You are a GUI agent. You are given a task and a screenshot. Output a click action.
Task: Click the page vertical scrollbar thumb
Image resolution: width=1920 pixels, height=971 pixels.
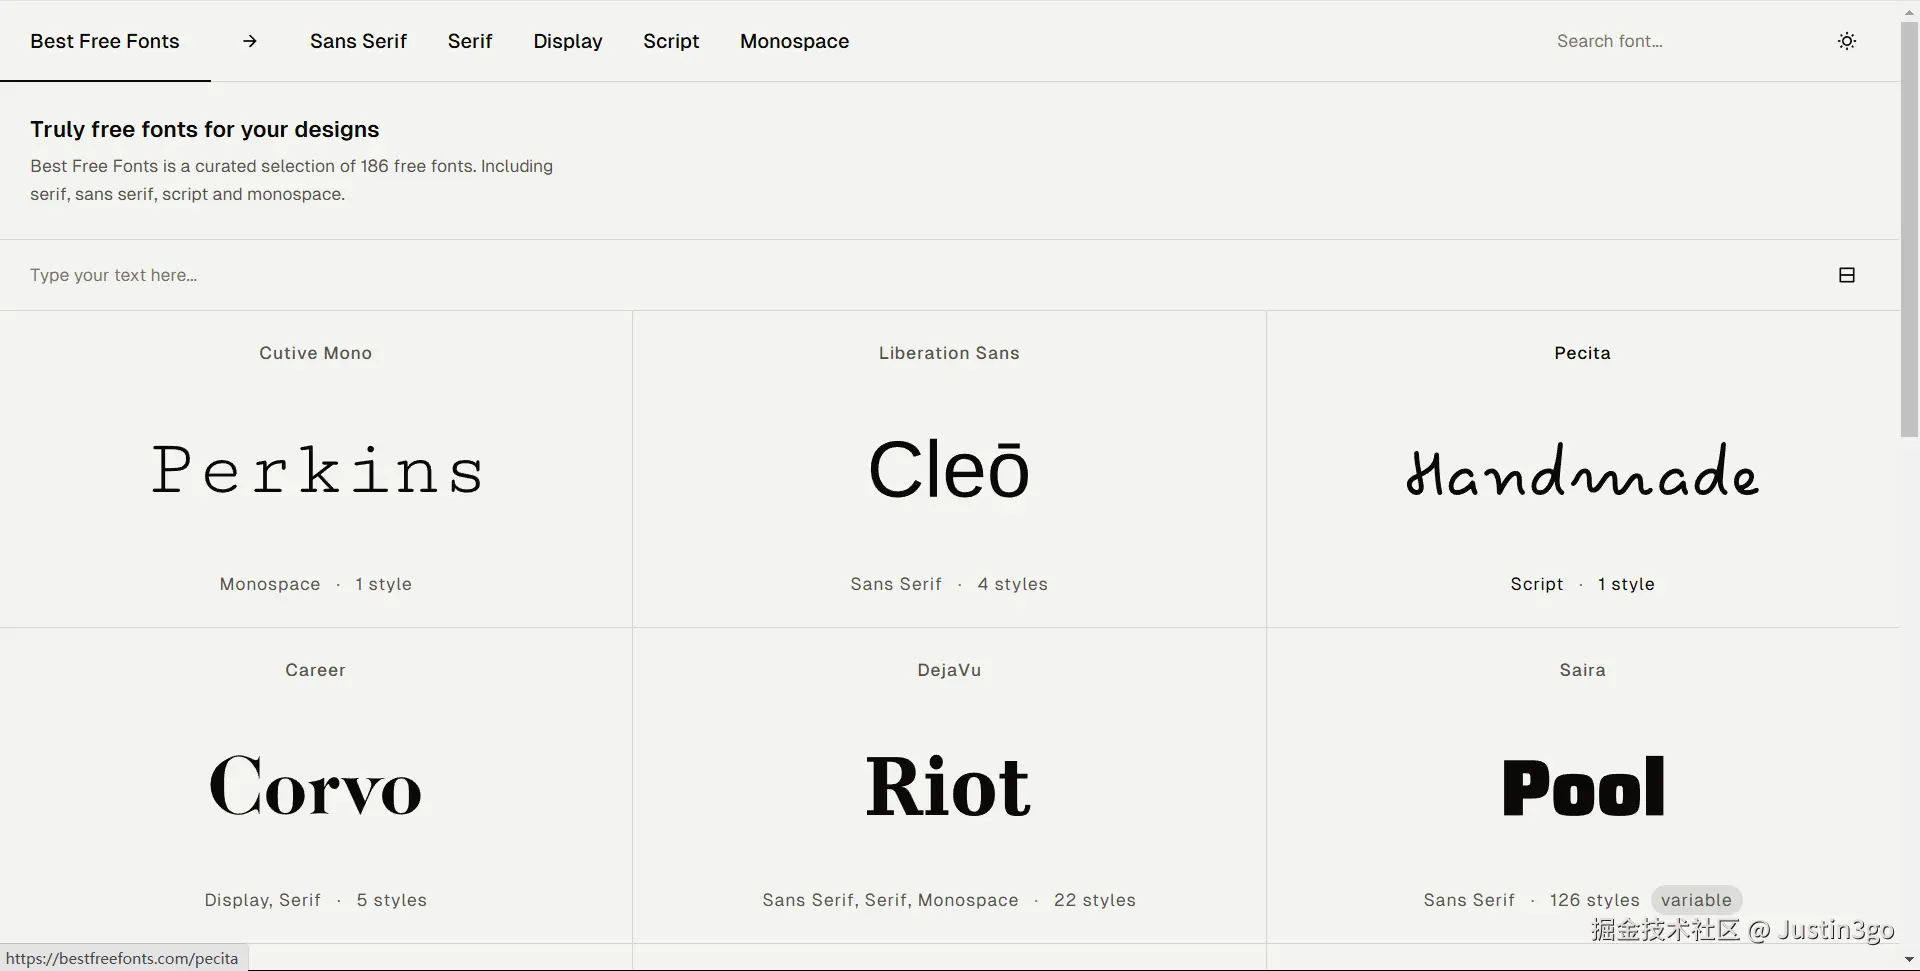coord(1909,228)
